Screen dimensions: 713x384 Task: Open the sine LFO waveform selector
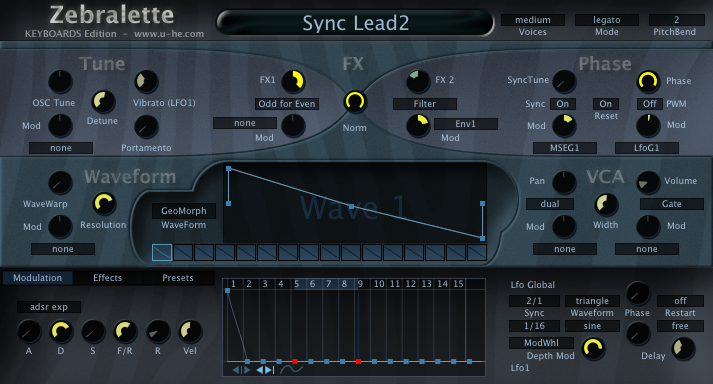point(592,326)
